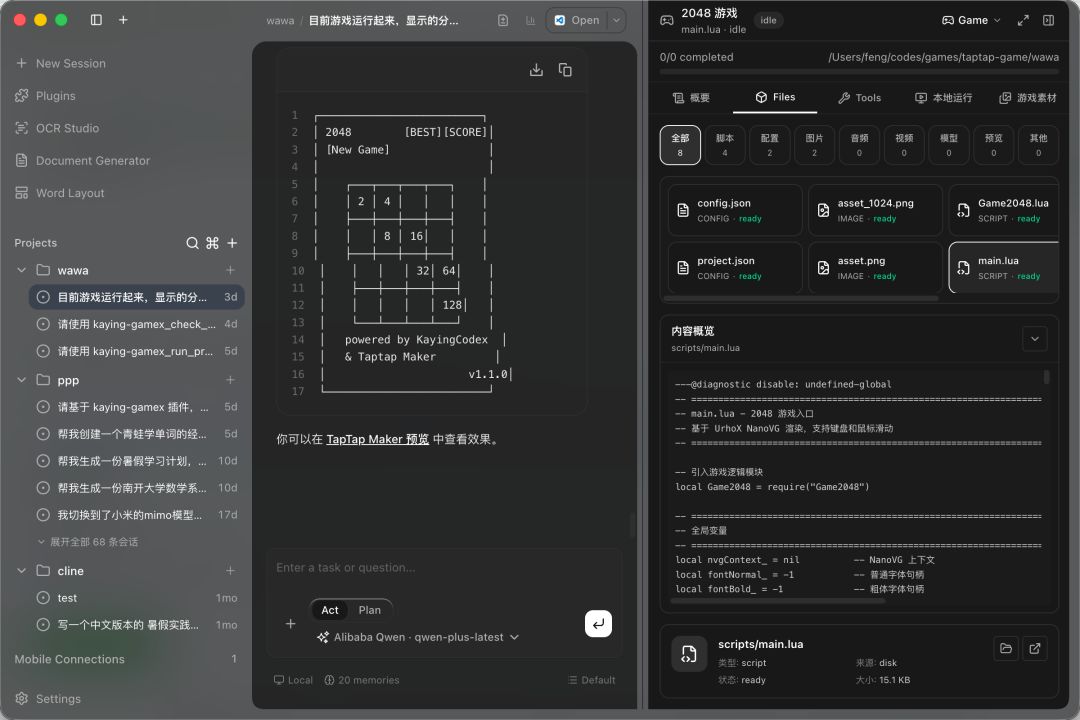Collapse the ppp project folder
1080x720 pixels.
(21, 380)
